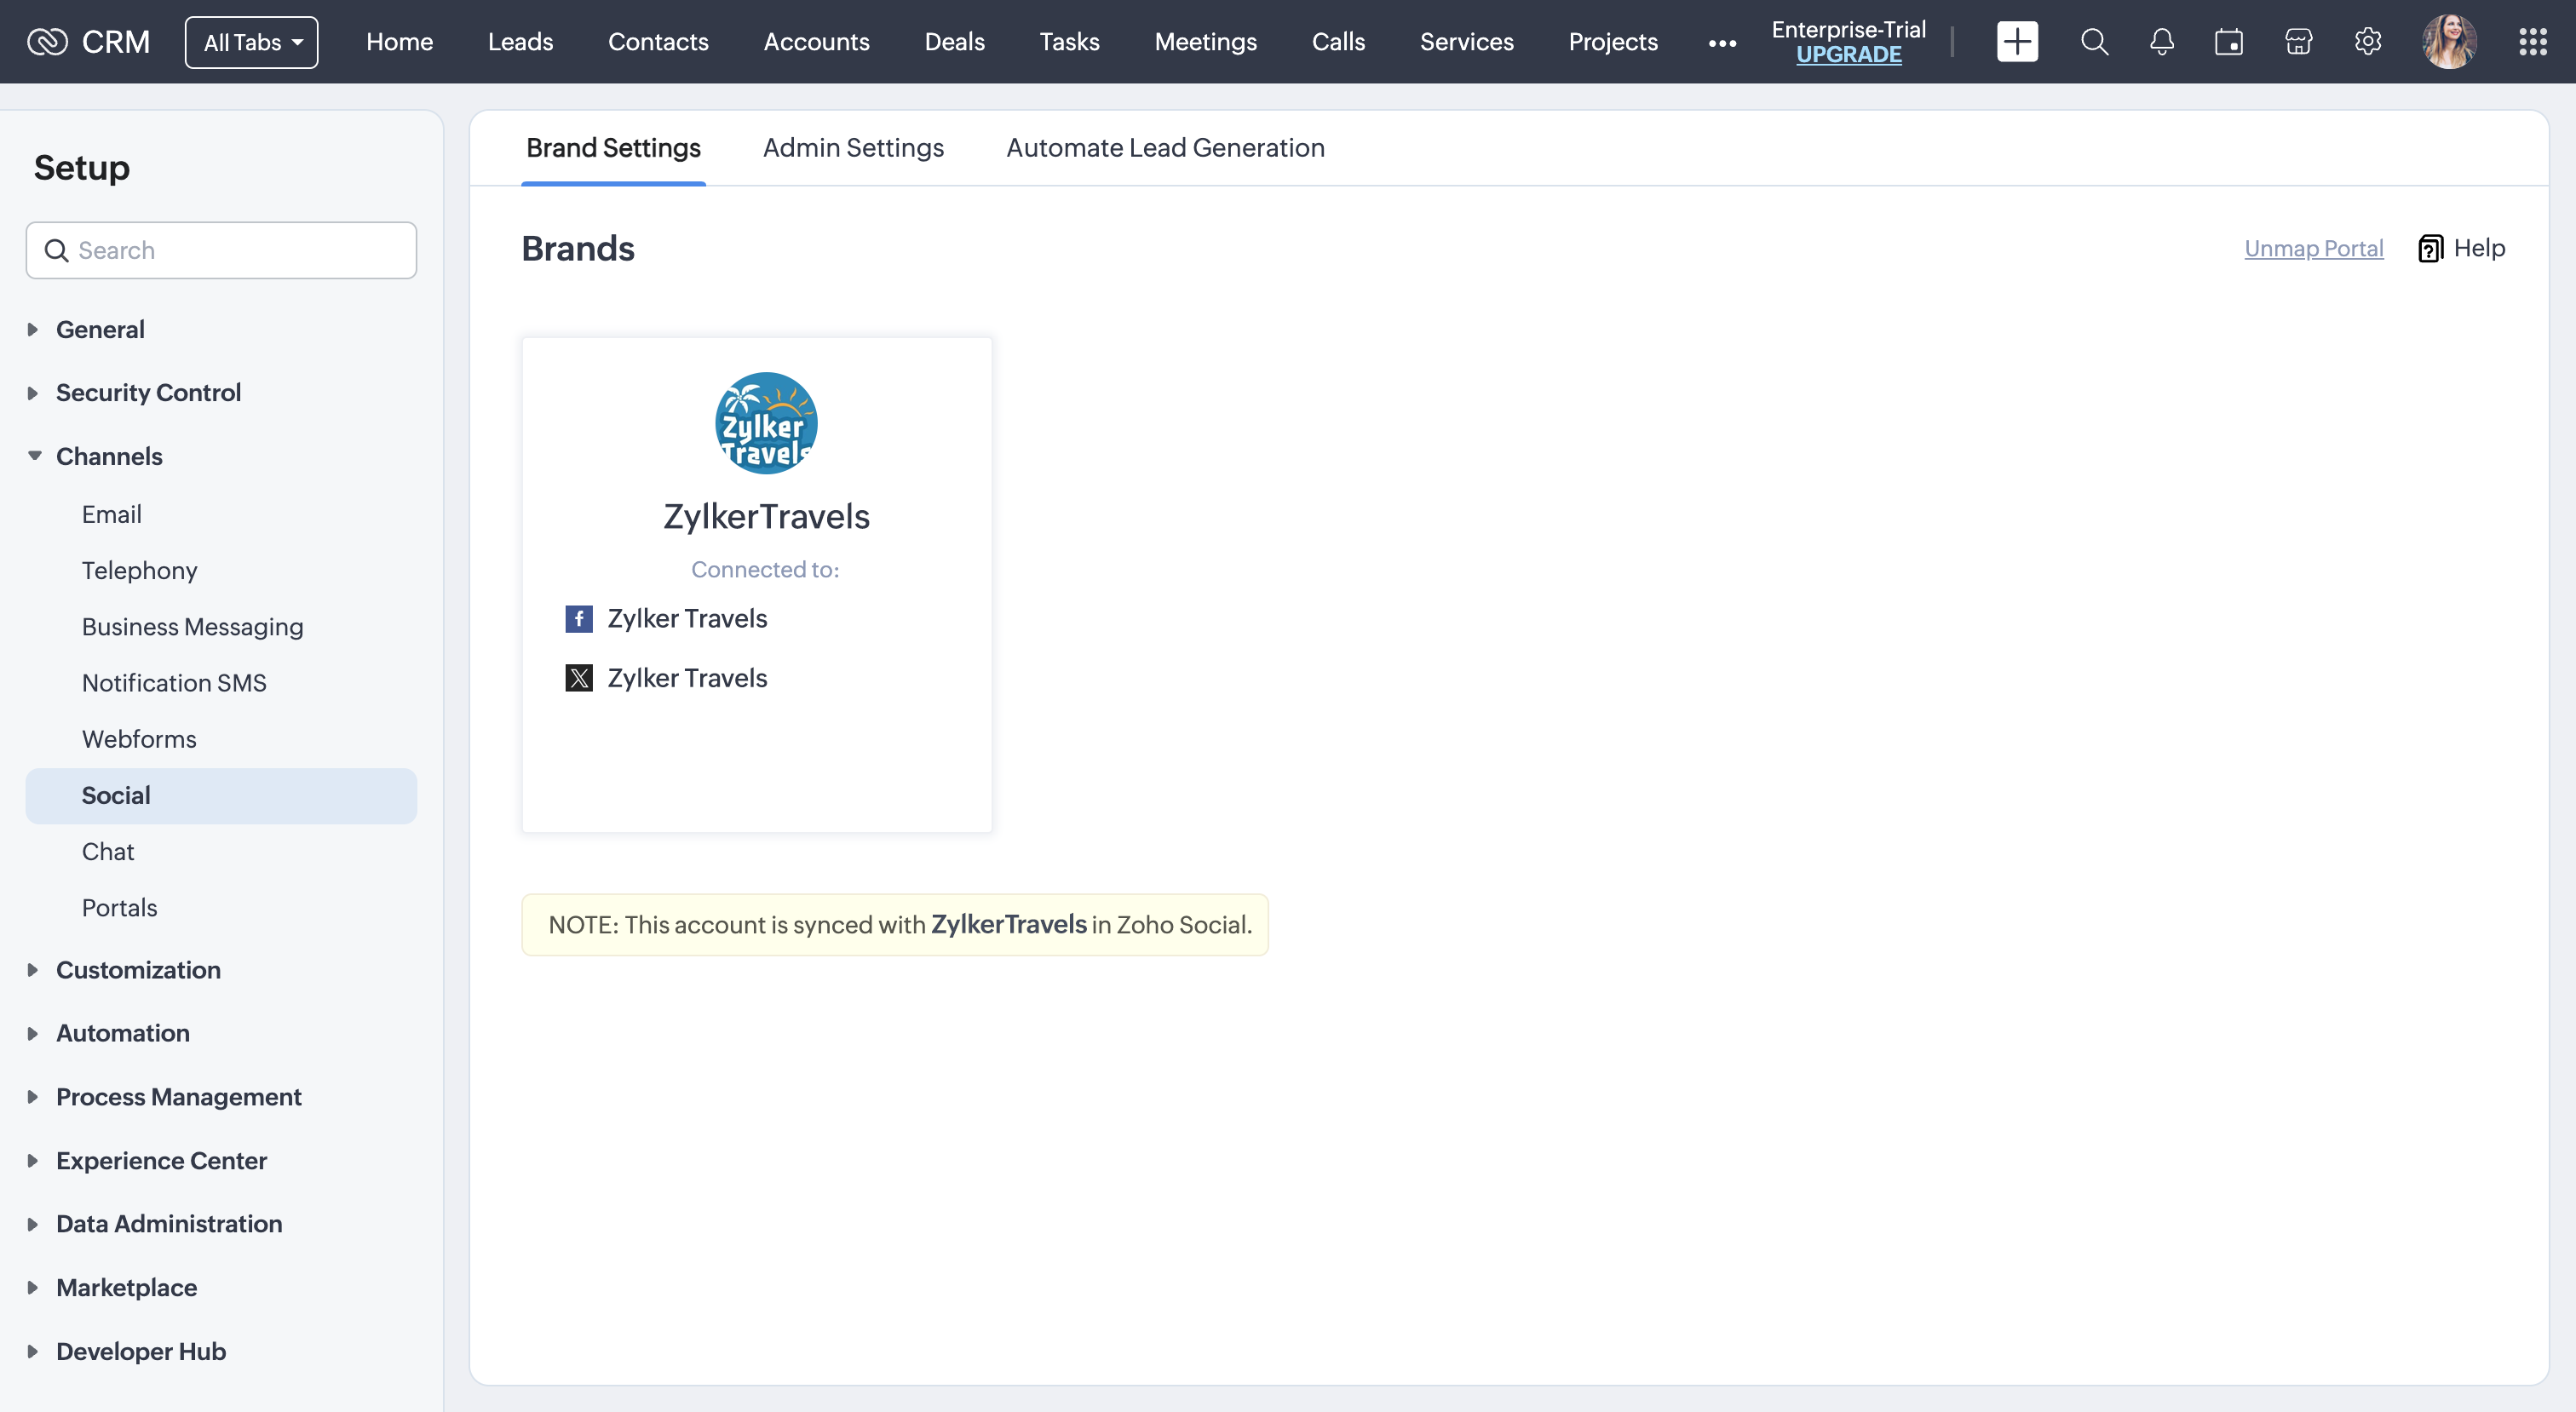Click the UPGRADE link
This screenshot has width=2576, height=1412.
[x=1848, y=55]
